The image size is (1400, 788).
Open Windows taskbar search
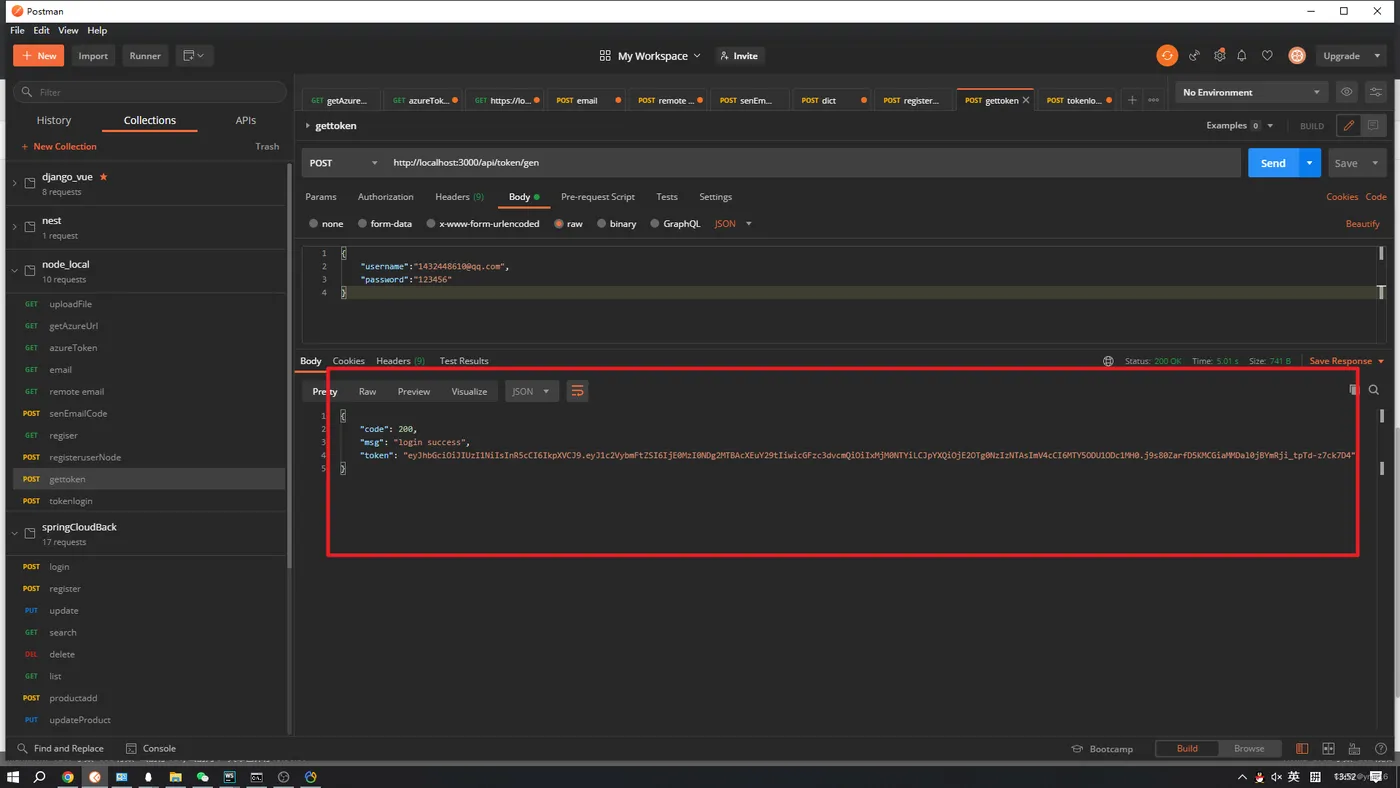40,777
